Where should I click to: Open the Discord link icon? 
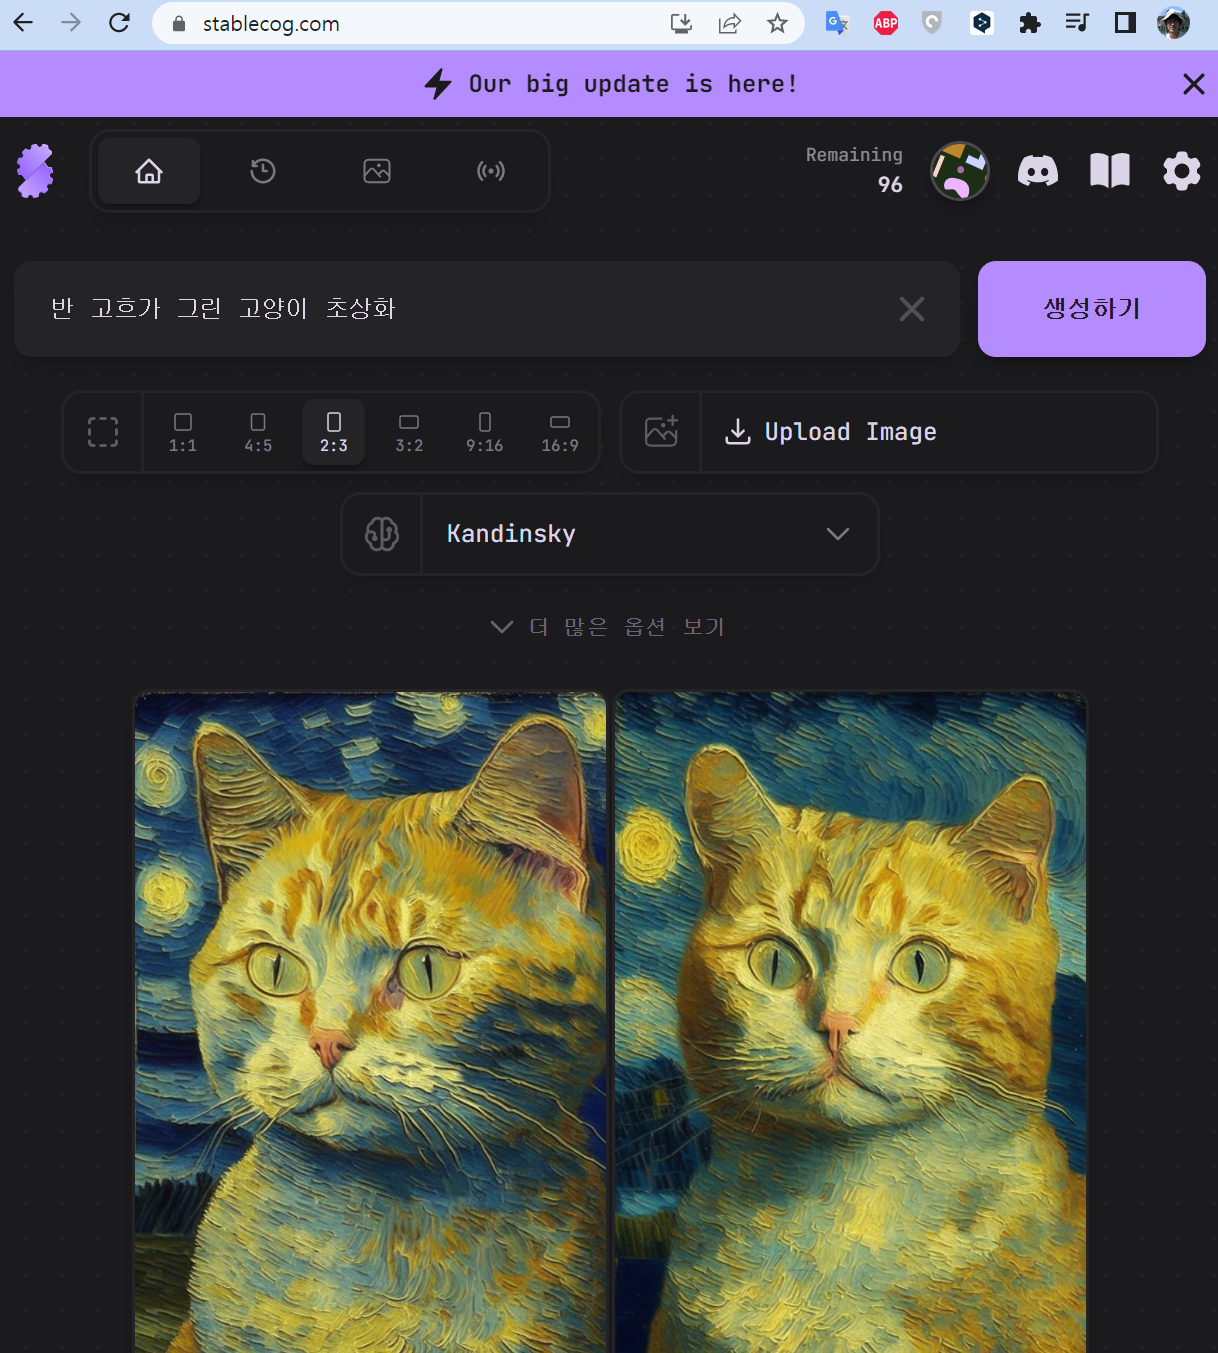click(x=1038, y=171)
